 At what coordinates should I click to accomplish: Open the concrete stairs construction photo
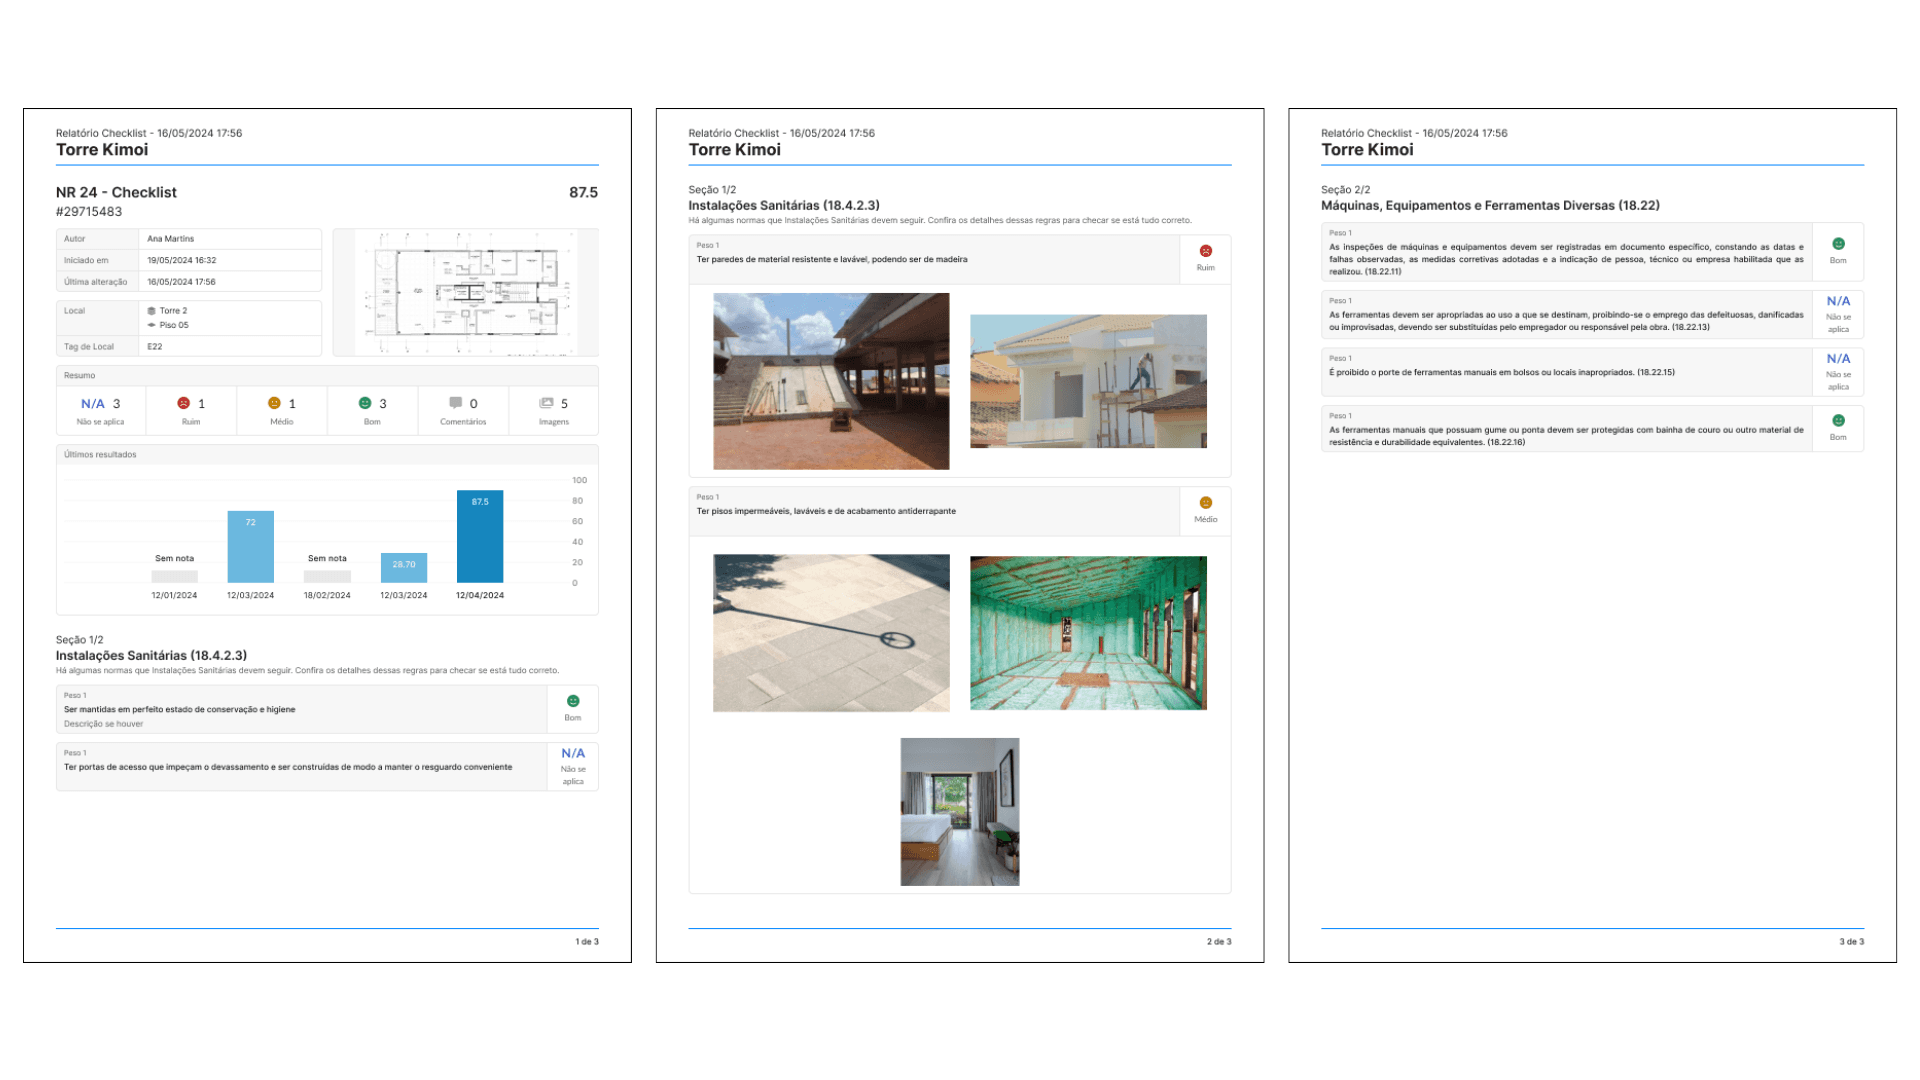(831, 381)
